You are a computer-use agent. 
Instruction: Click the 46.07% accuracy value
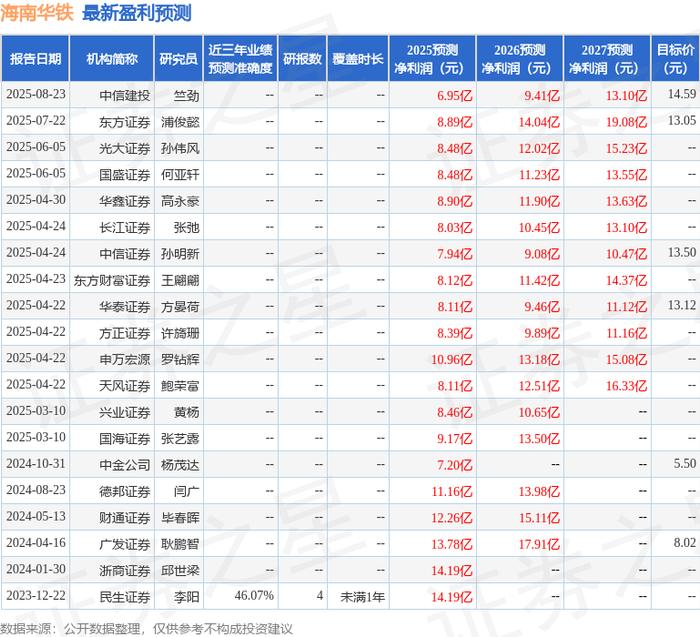tap(254, 595)
